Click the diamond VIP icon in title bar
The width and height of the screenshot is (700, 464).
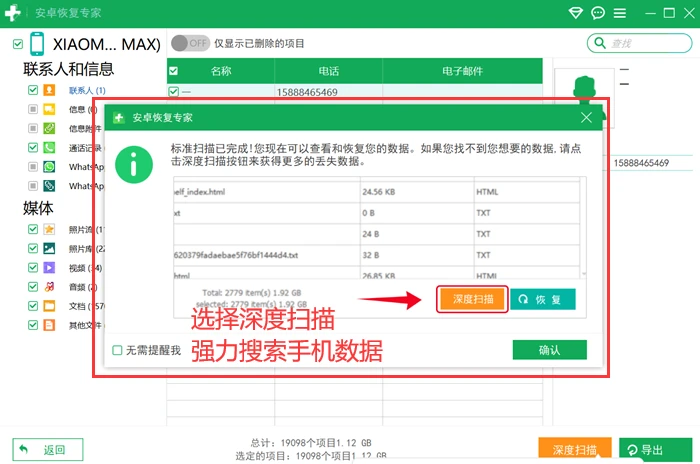point(576,13)
